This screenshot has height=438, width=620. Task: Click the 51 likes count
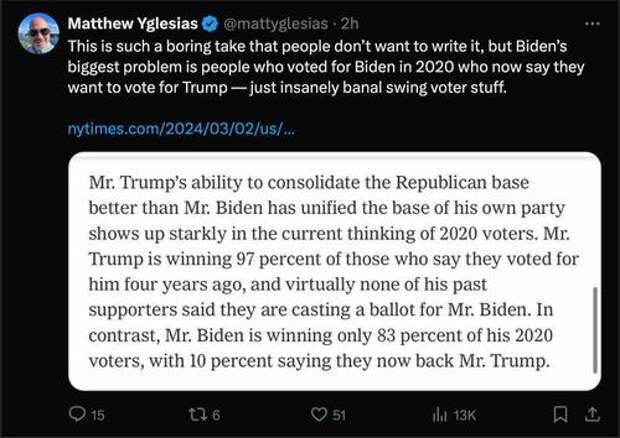pyautogui.click(x=339, y=415)
